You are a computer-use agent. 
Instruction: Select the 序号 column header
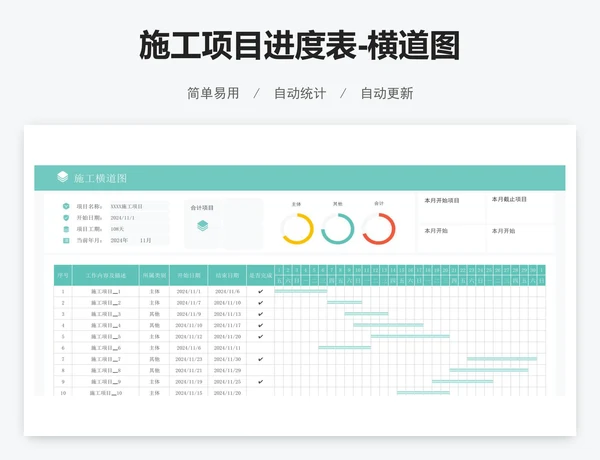click(63, 275)
